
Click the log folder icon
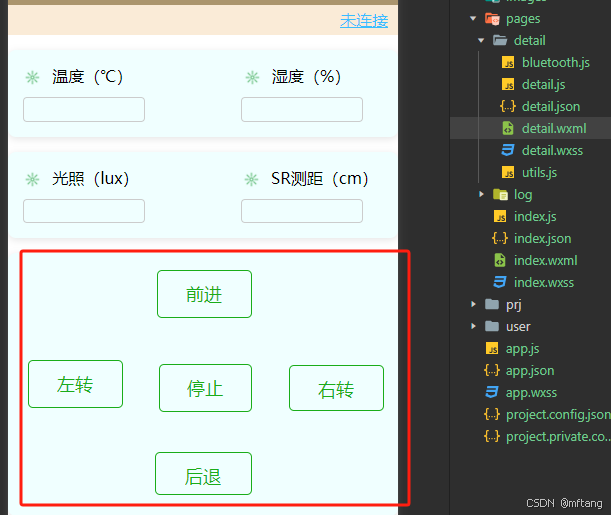pos(500,194)
